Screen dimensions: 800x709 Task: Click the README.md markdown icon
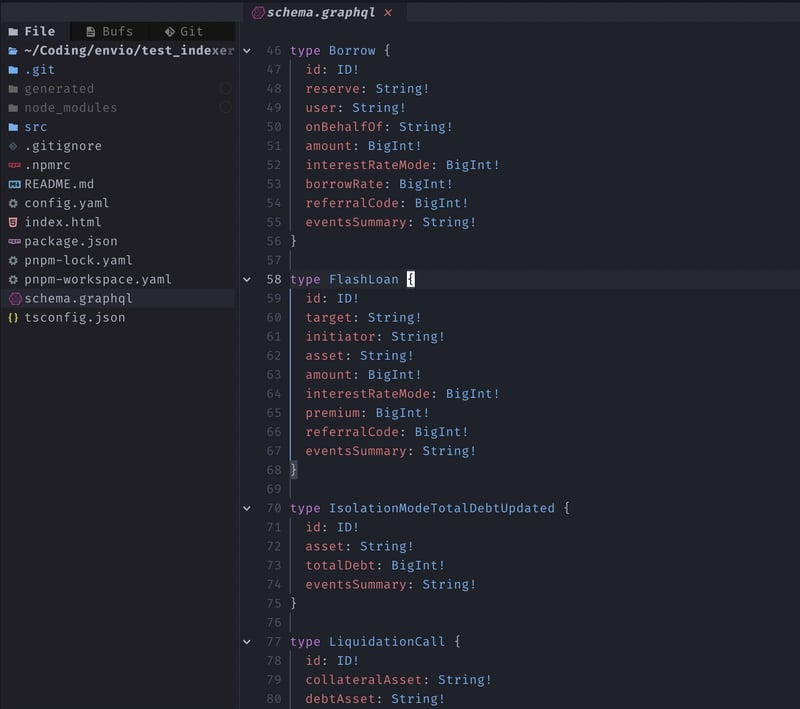(x=14, y=184)
